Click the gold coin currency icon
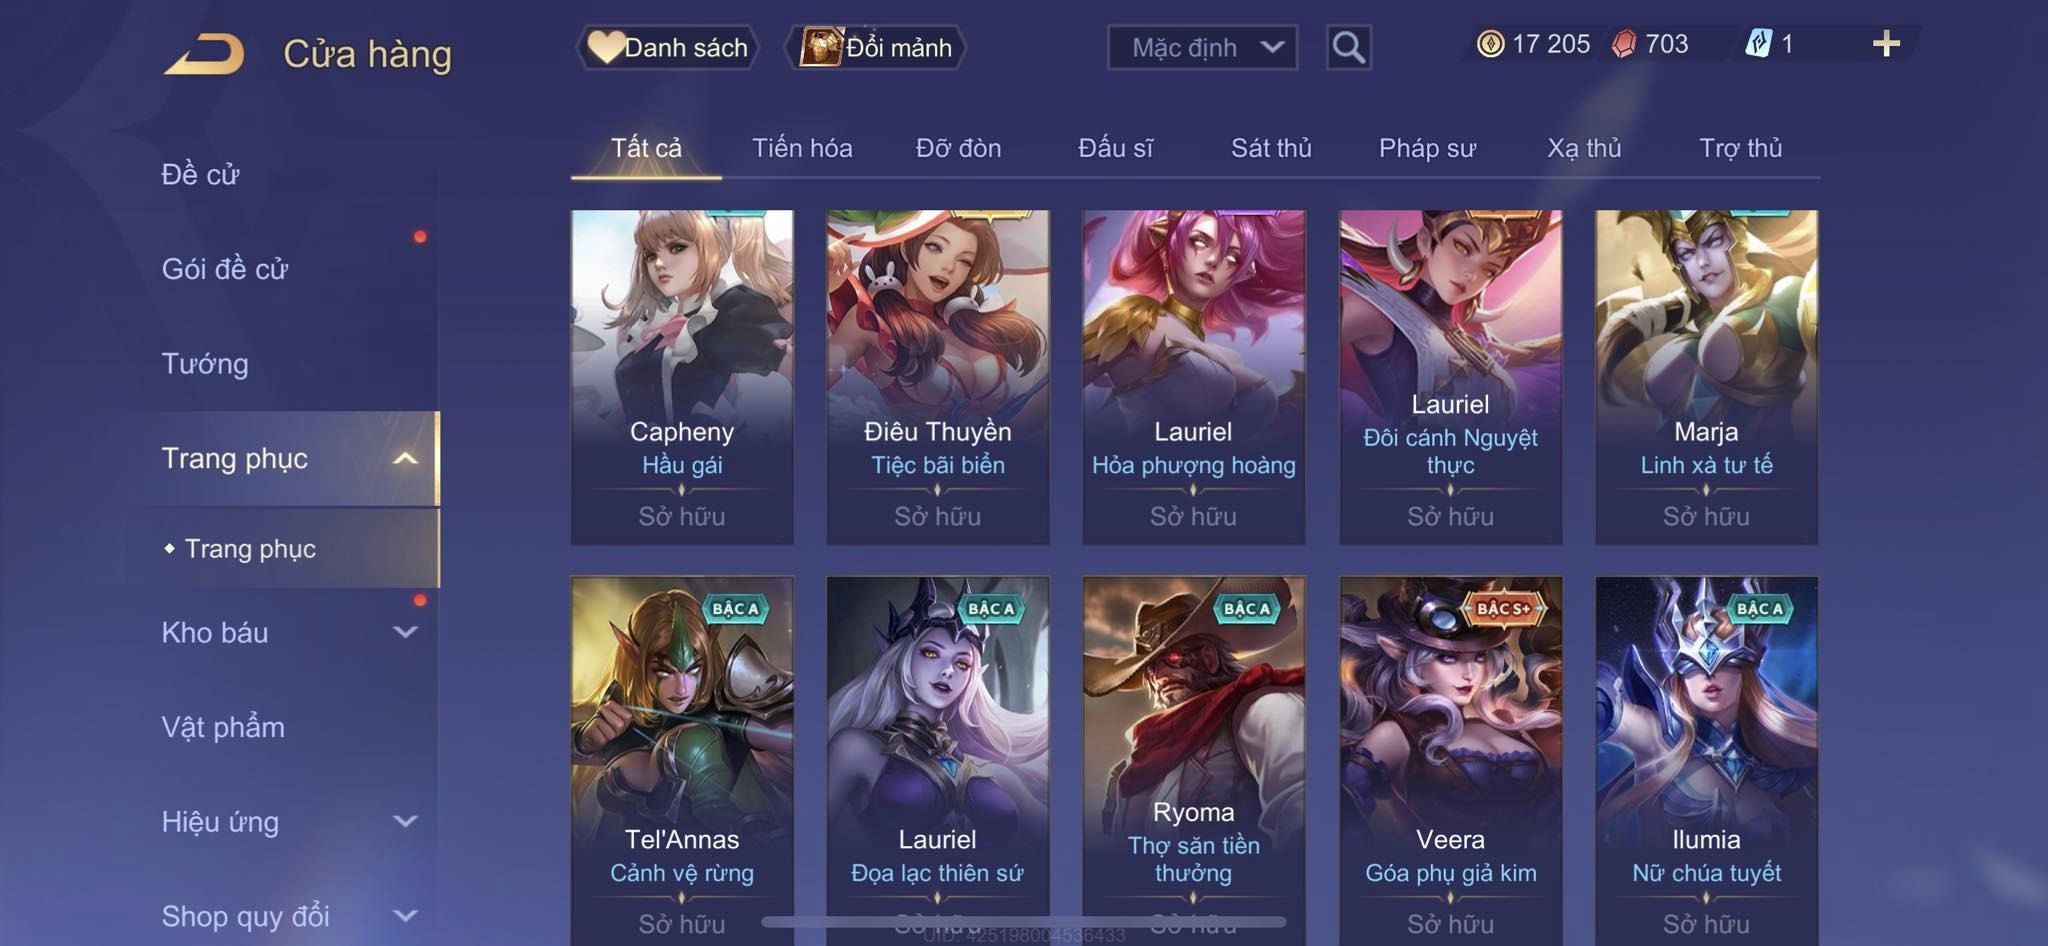Screen dimensions: 2048x946 [x=1490, y=44]
